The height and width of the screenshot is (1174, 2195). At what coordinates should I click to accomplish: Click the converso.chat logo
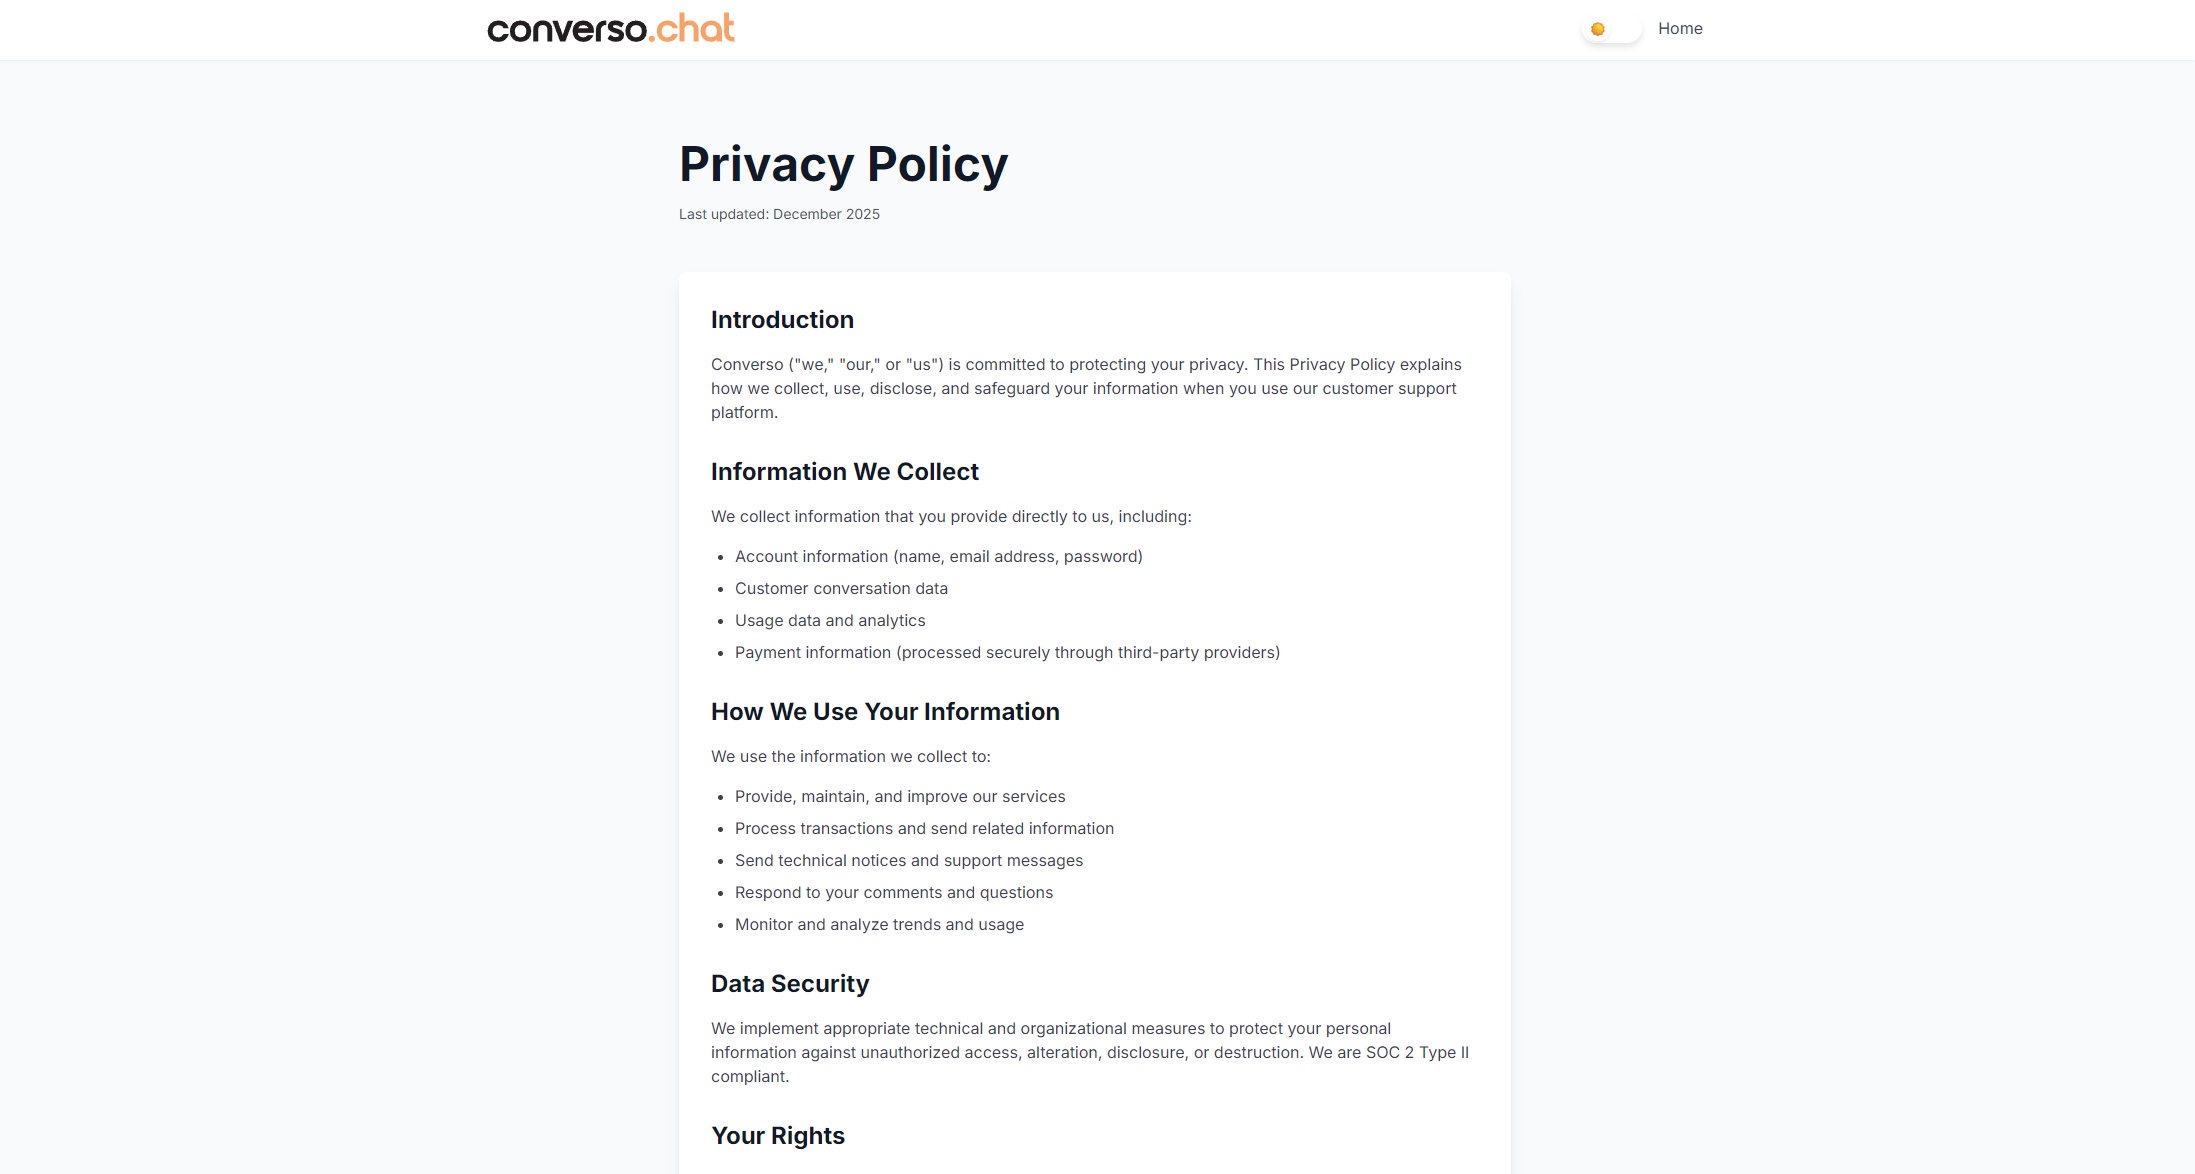(x=611, y=28)
